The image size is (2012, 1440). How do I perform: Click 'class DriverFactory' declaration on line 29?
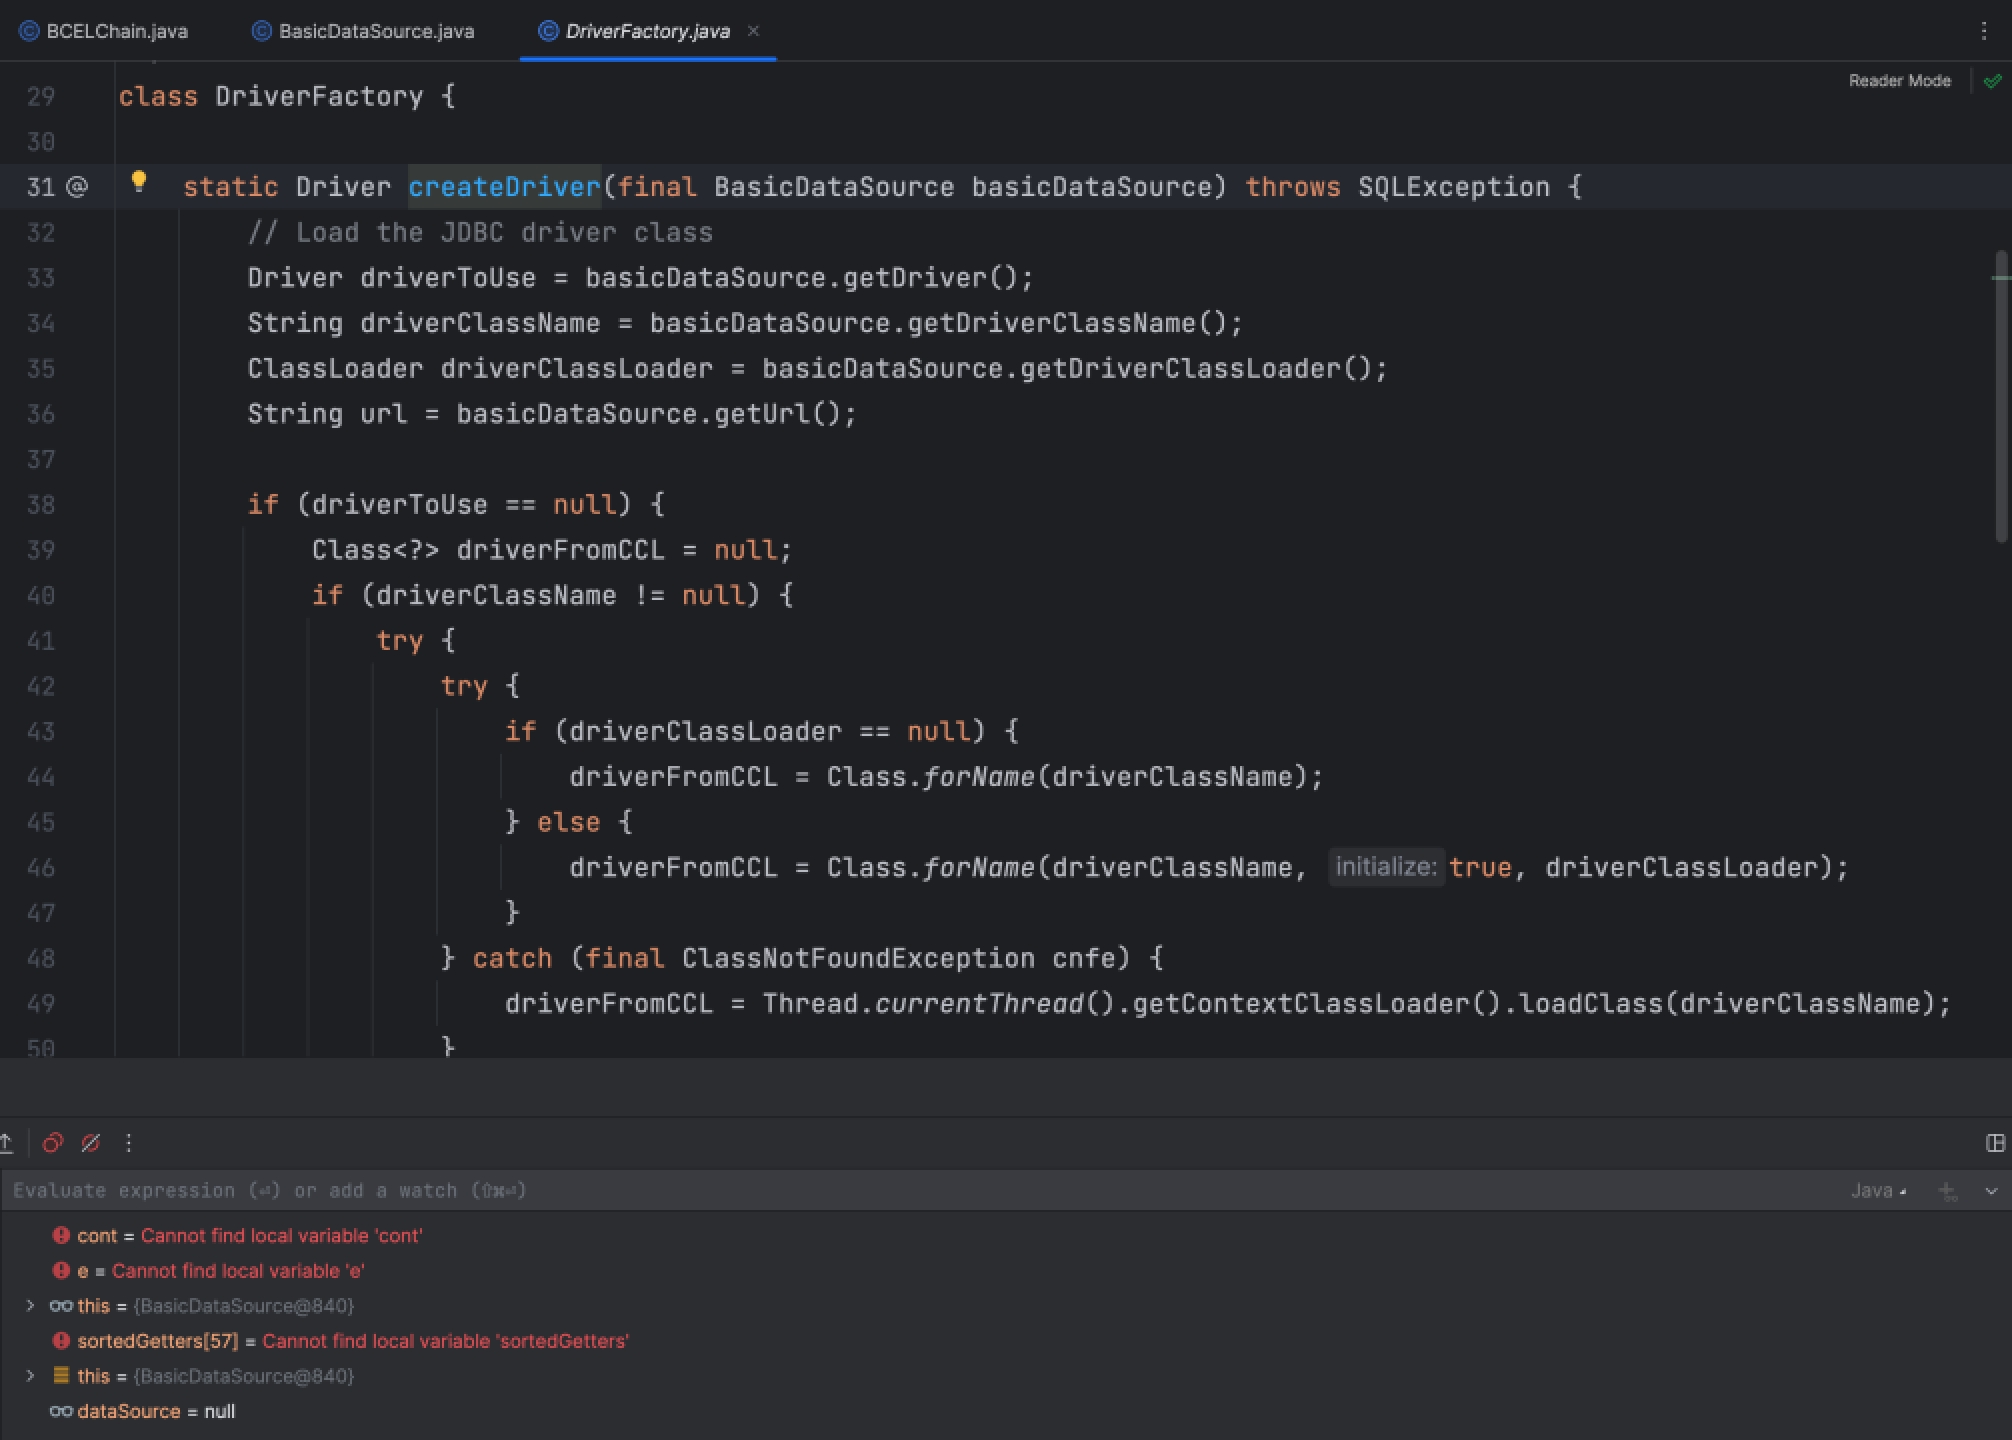(x=271, y=97)
